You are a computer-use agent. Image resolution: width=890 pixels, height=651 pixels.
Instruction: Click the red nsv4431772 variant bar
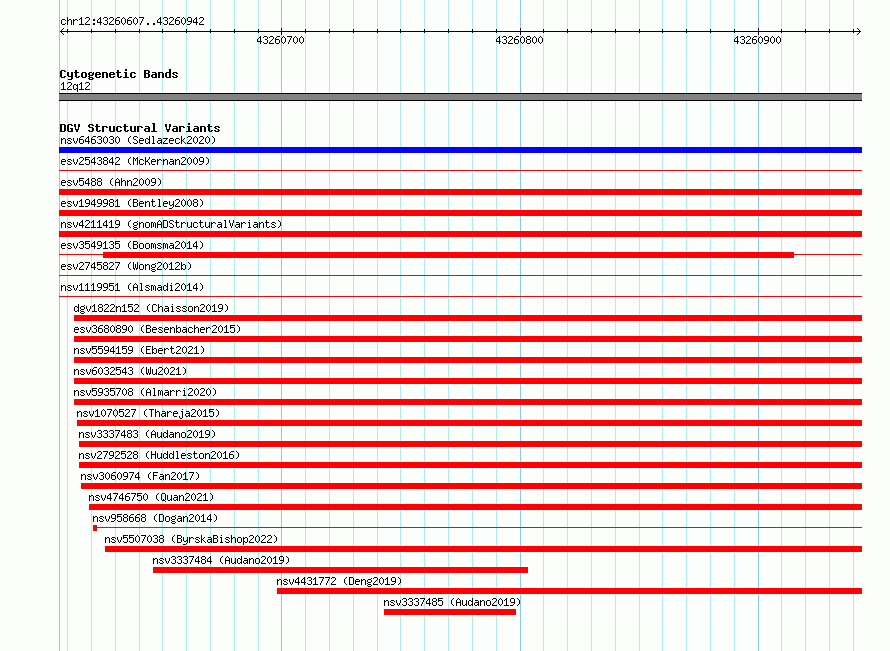coord(569,591)
